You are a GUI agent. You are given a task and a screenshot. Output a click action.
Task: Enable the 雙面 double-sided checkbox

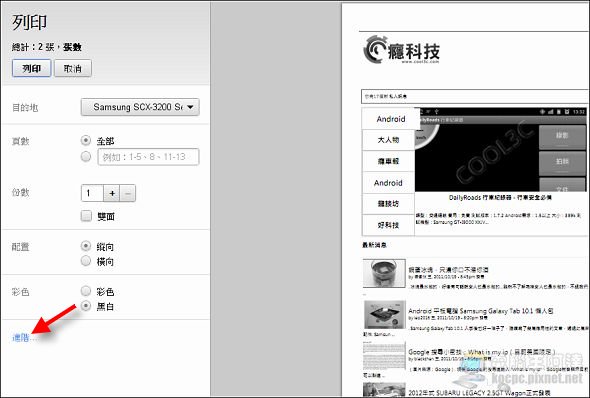(x=86, y=216)
